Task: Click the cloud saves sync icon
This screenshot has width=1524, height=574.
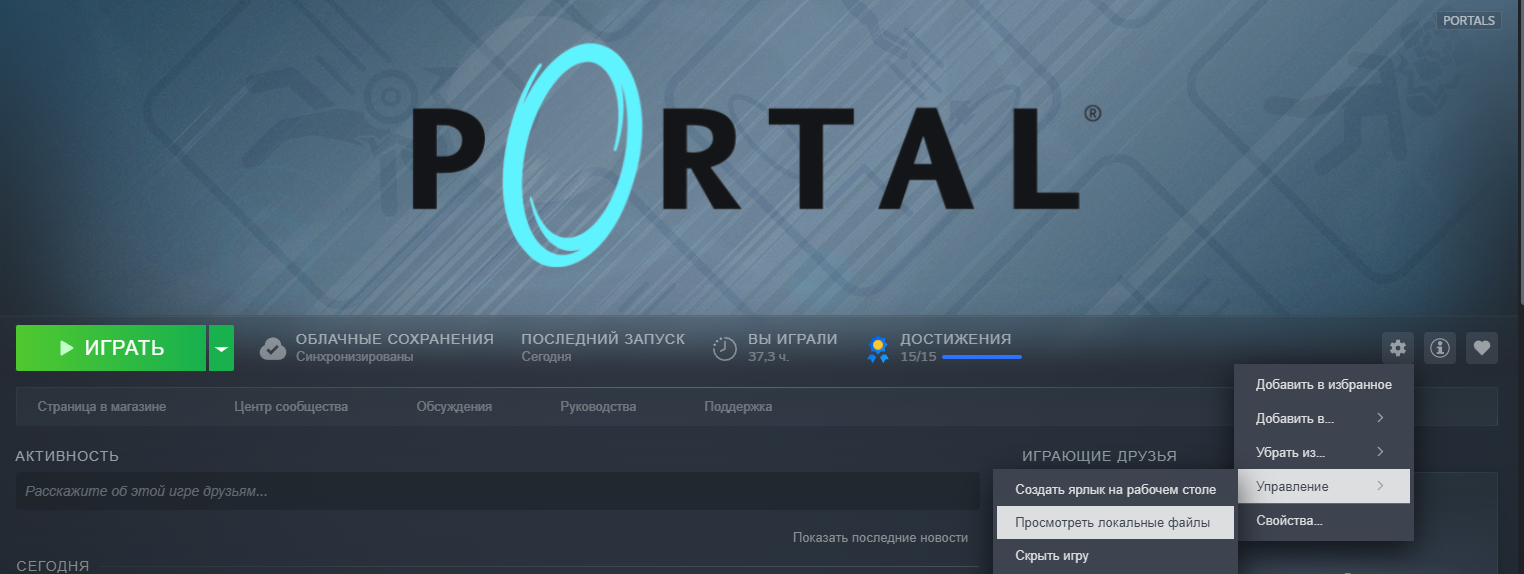Action: pyautogui.click(x=273, y=349)
